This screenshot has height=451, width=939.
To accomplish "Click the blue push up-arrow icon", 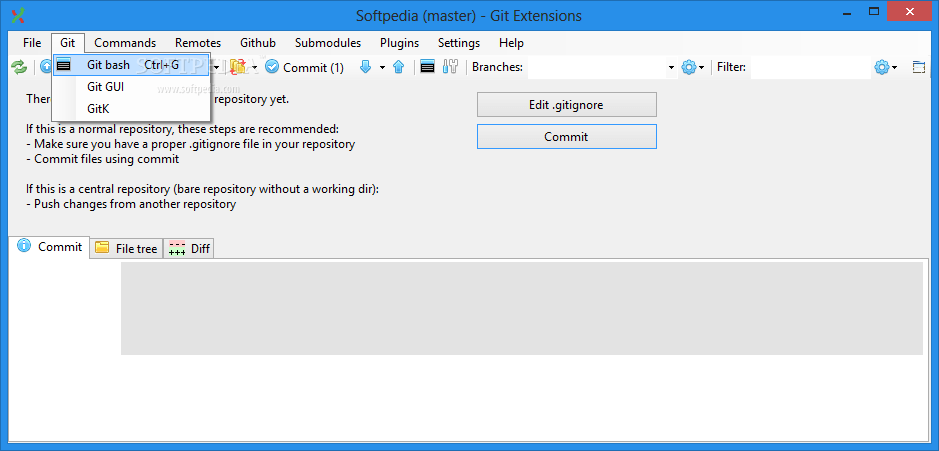I will click(398, 67).
